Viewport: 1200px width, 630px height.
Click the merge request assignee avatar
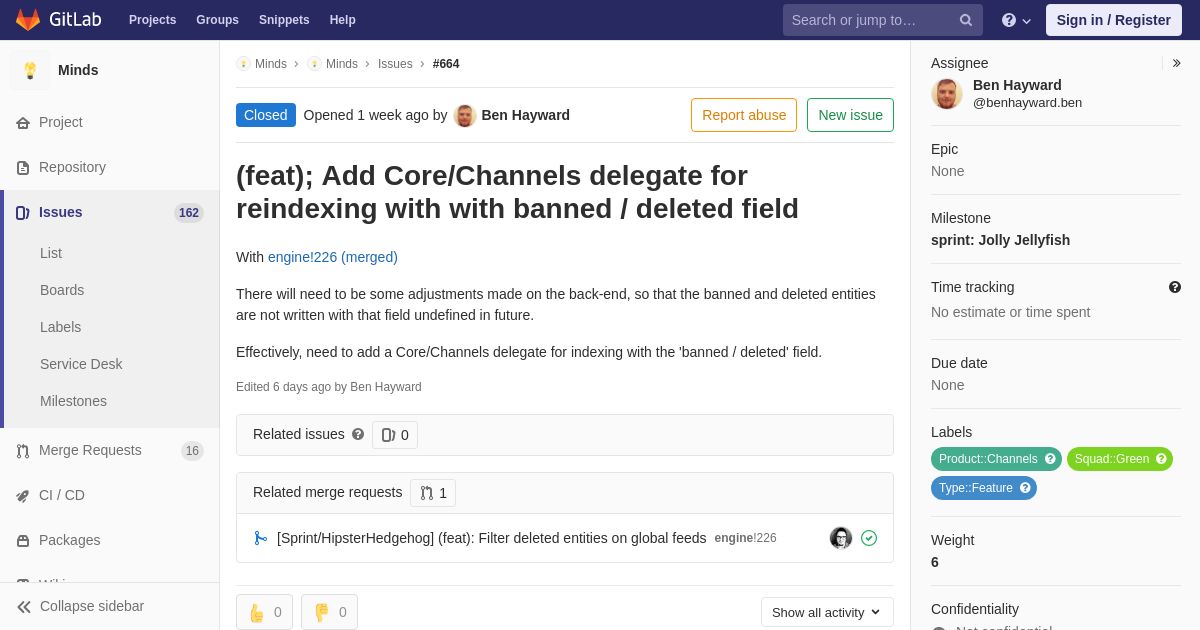click(841, 538)
